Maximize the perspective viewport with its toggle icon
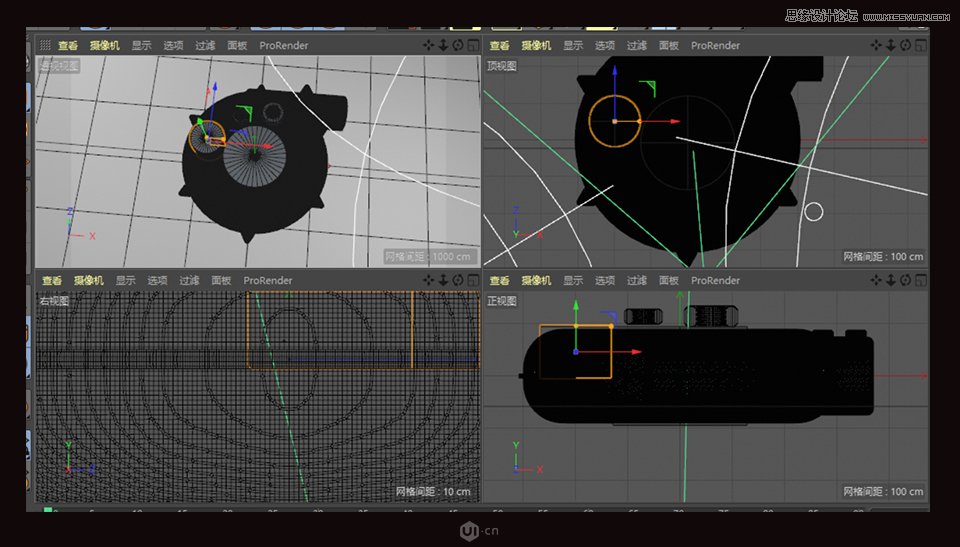 (x=472, y=45)
